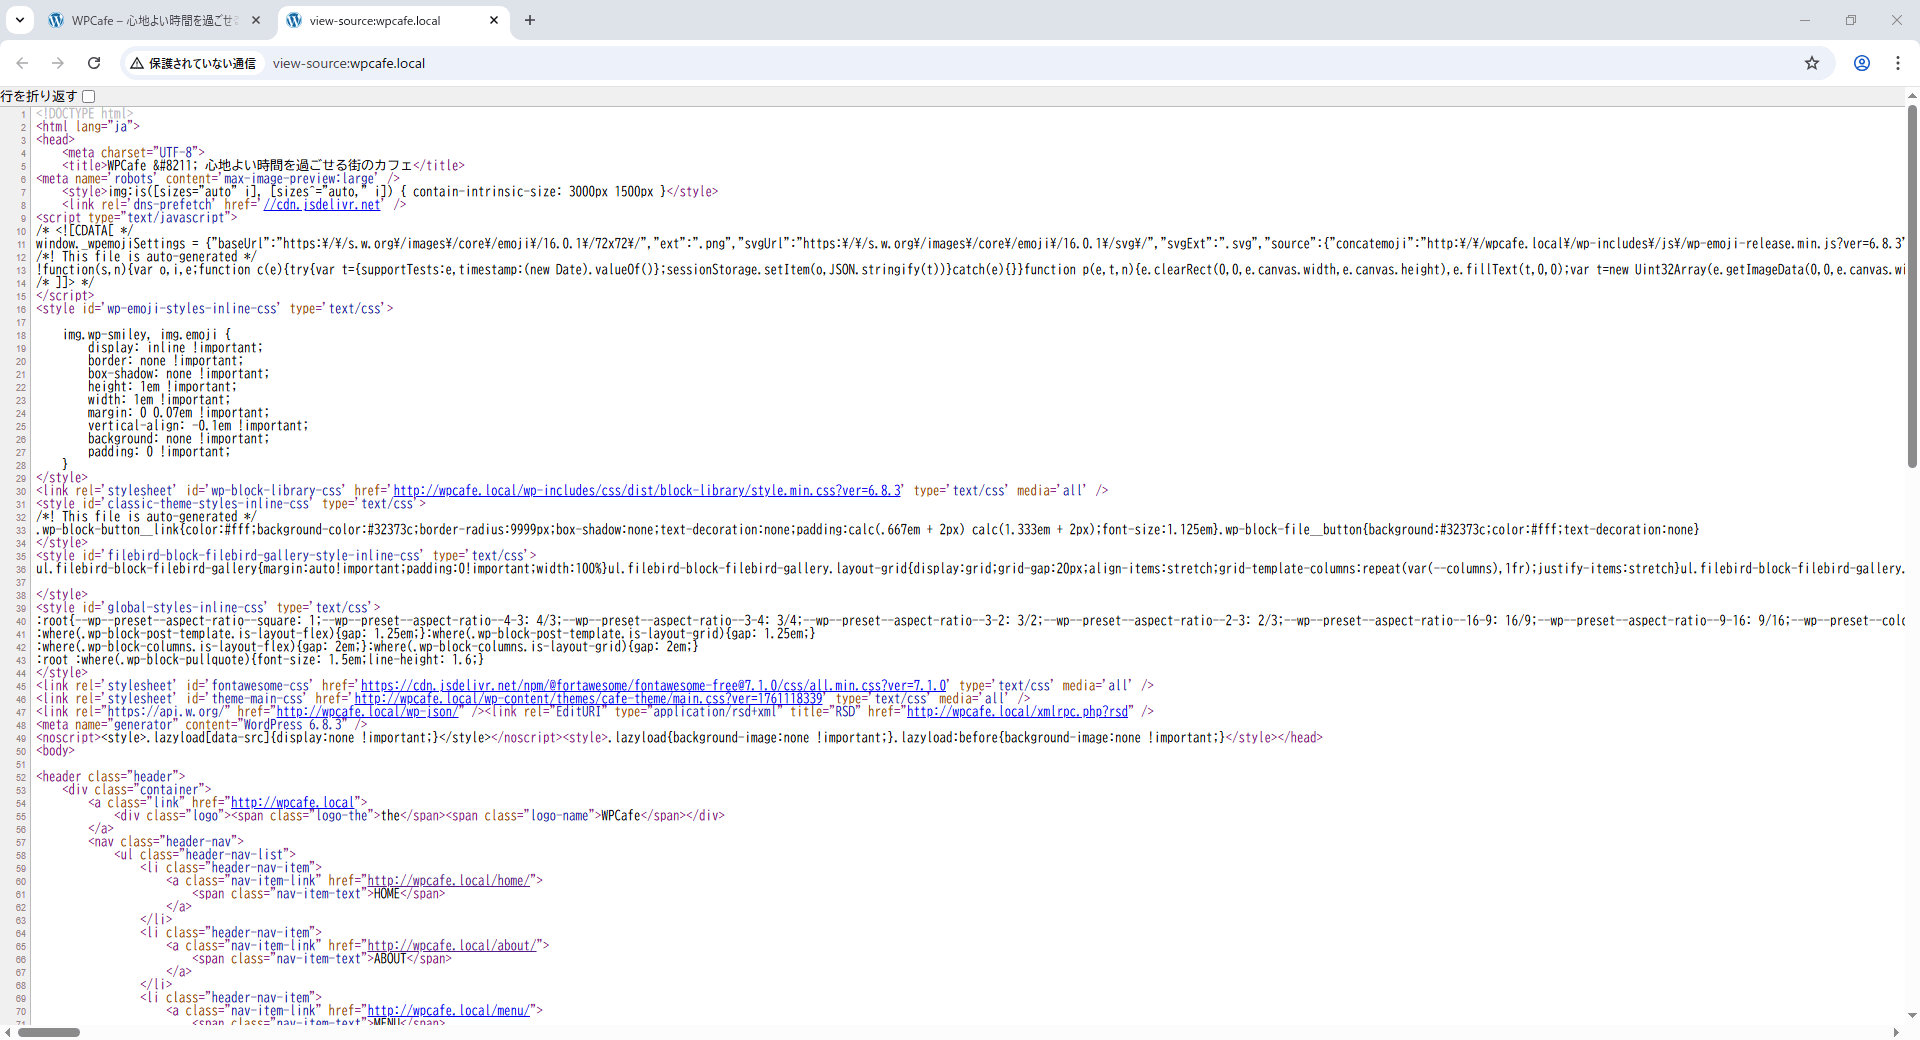The width and height of the screenshot is (1920, 1040).
Task: Open the block-library style.min.css link
Action: 647,491
